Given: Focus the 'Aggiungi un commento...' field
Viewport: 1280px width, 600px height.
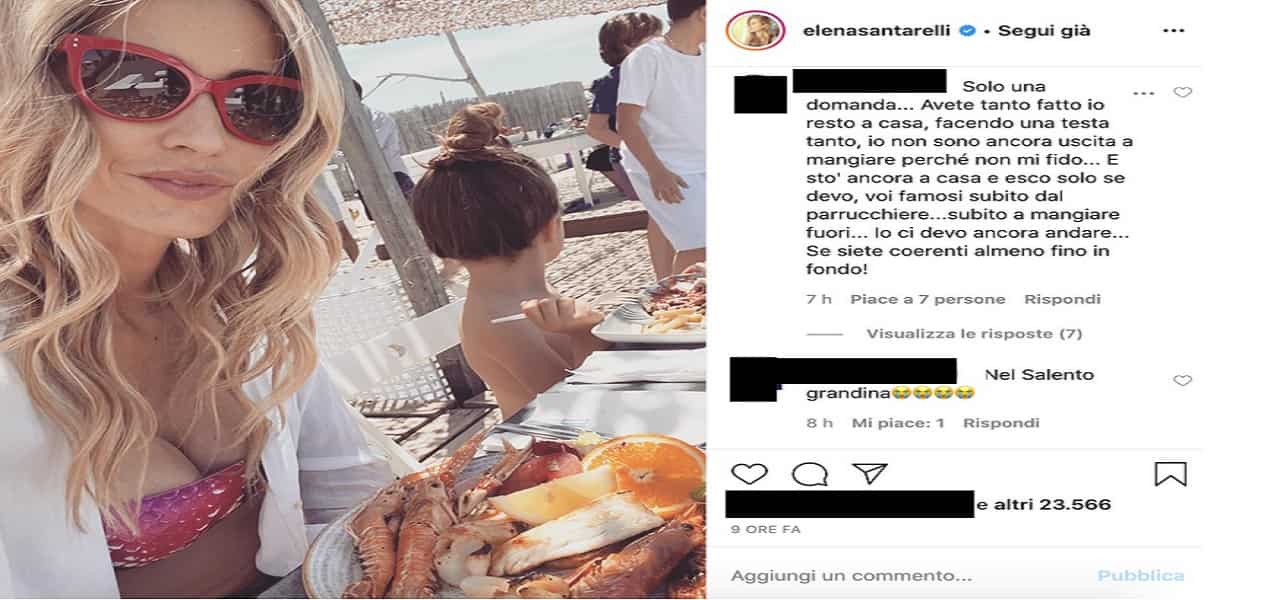Looking at the screenshot, I should pos(900,576).
